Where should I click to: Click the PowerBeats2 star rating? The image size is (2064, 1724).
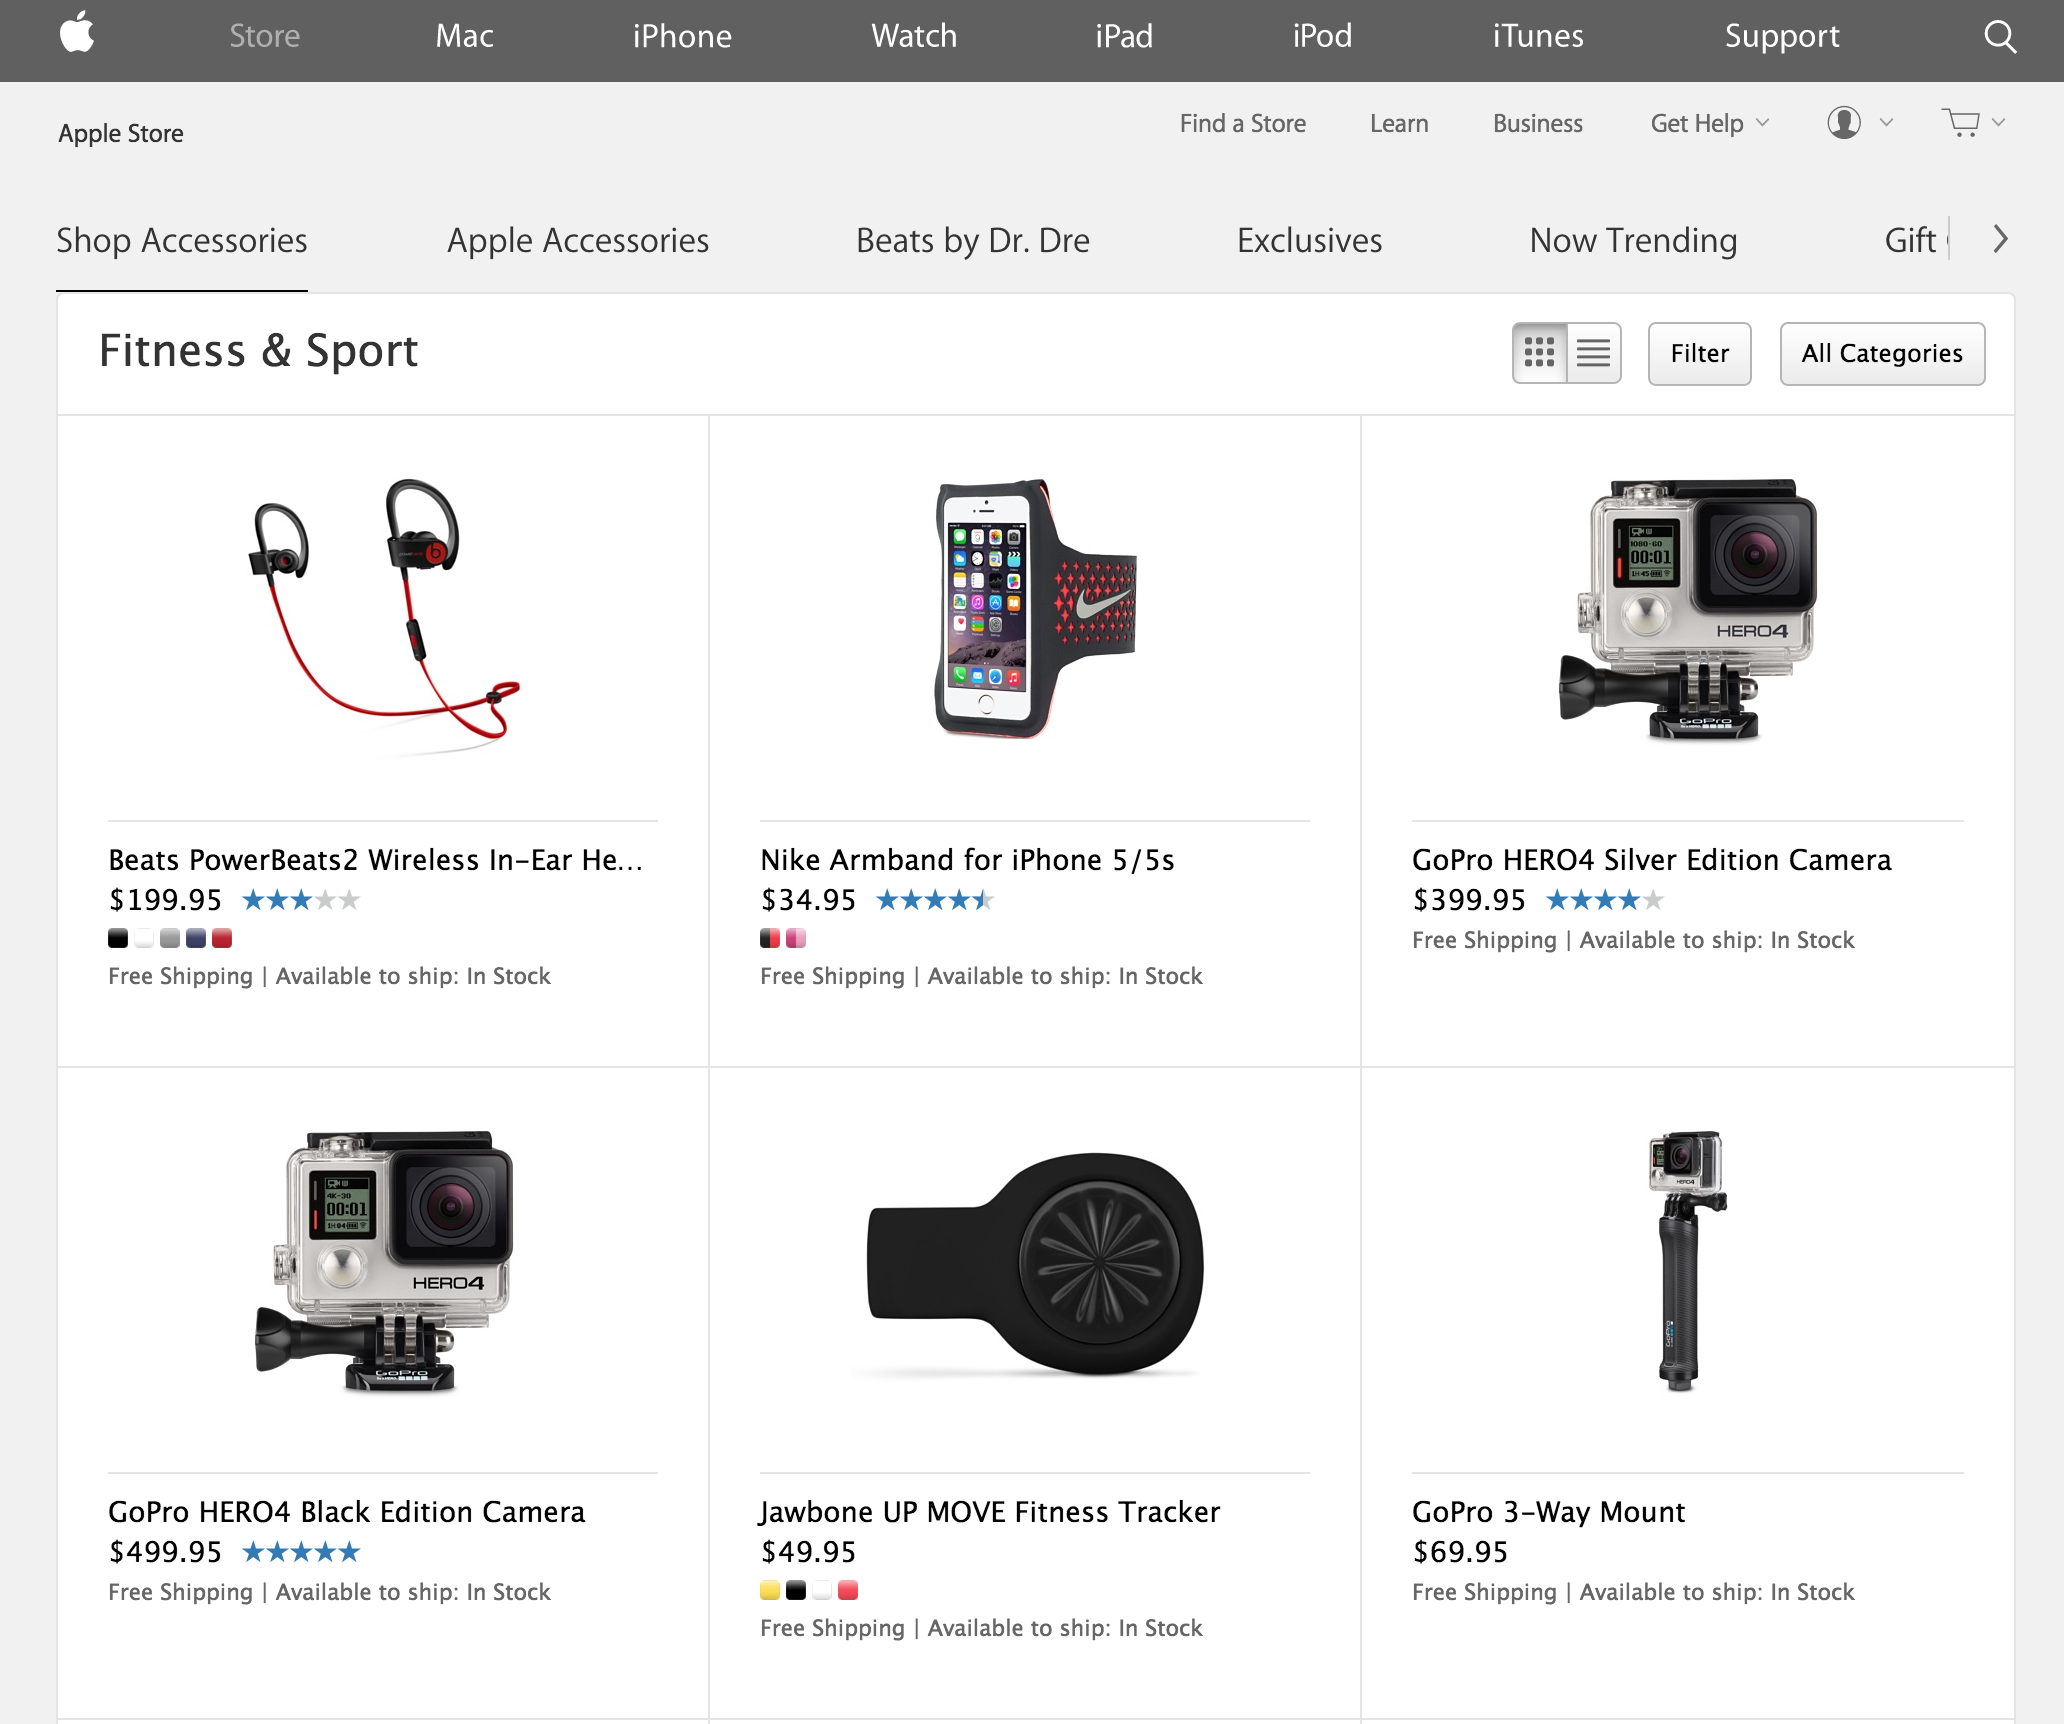[x=300, y=900]
